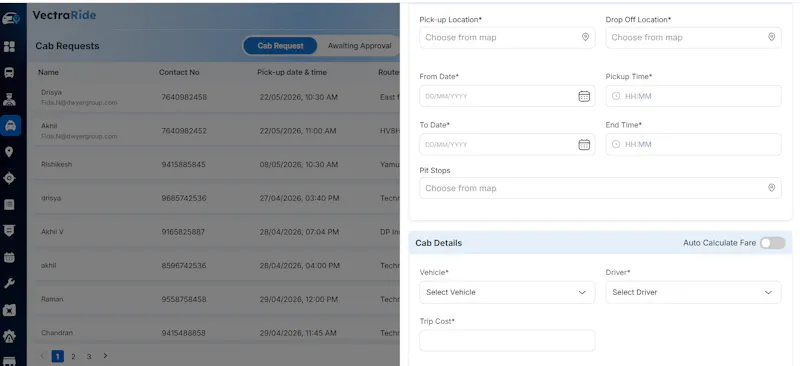Click pick-up time 08/05/2026, 10:30 AM
The height and width of the screenshot is (366, 800).
click(x=299, y=164)
